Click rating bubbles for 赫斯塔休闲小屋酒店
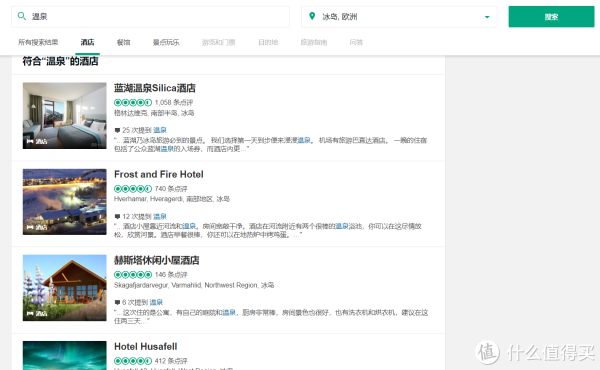 (133, 275)
